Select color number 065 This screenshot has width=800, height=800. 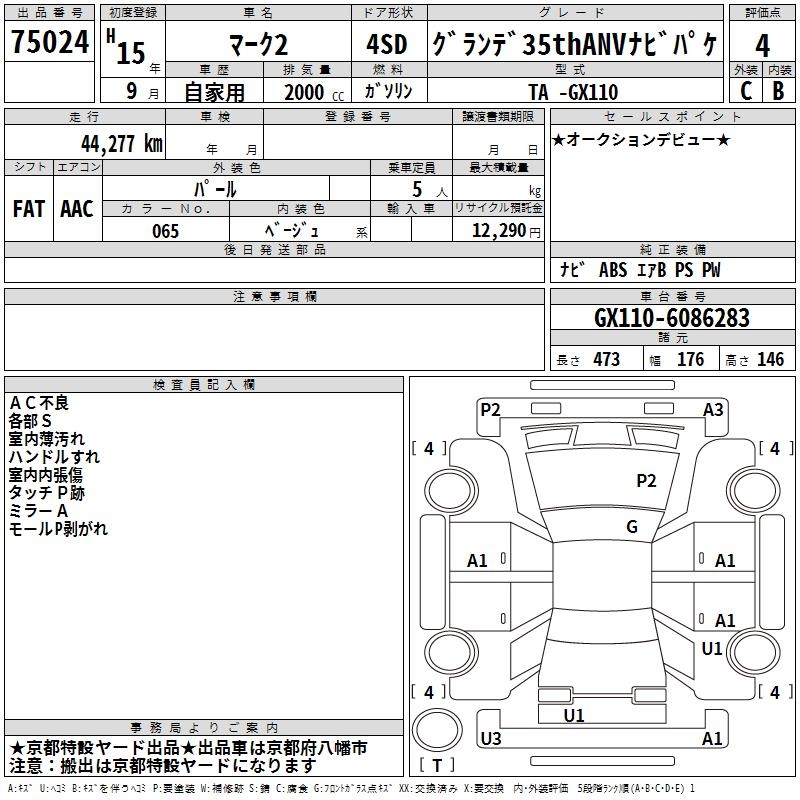coord(166,231)
